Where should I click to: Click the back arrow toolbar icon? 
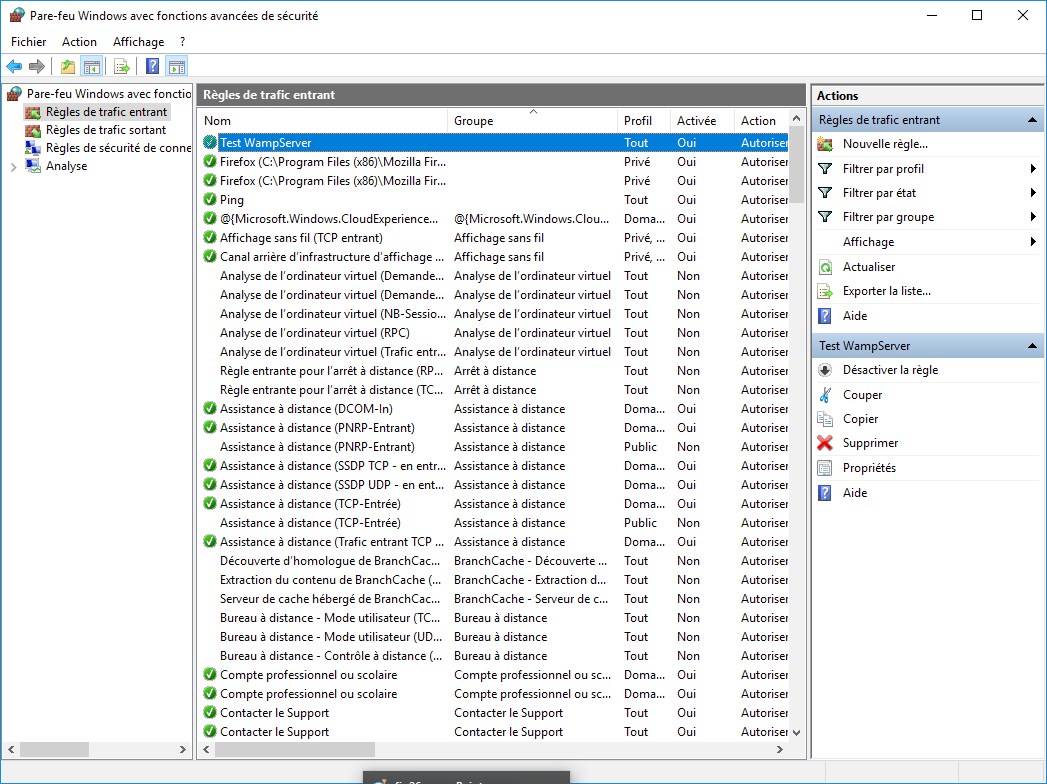(x=14, y=67)
